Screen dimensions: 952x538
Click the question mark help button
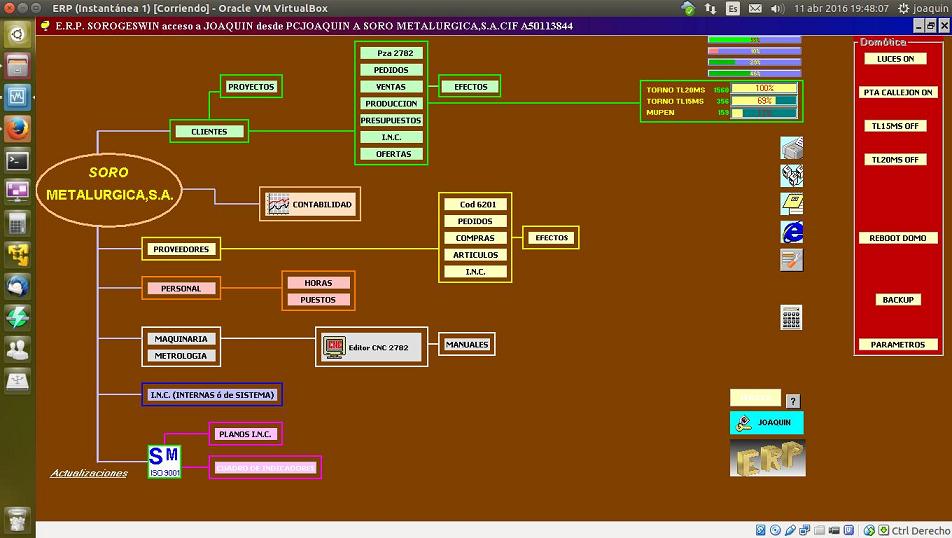point(793,401)
